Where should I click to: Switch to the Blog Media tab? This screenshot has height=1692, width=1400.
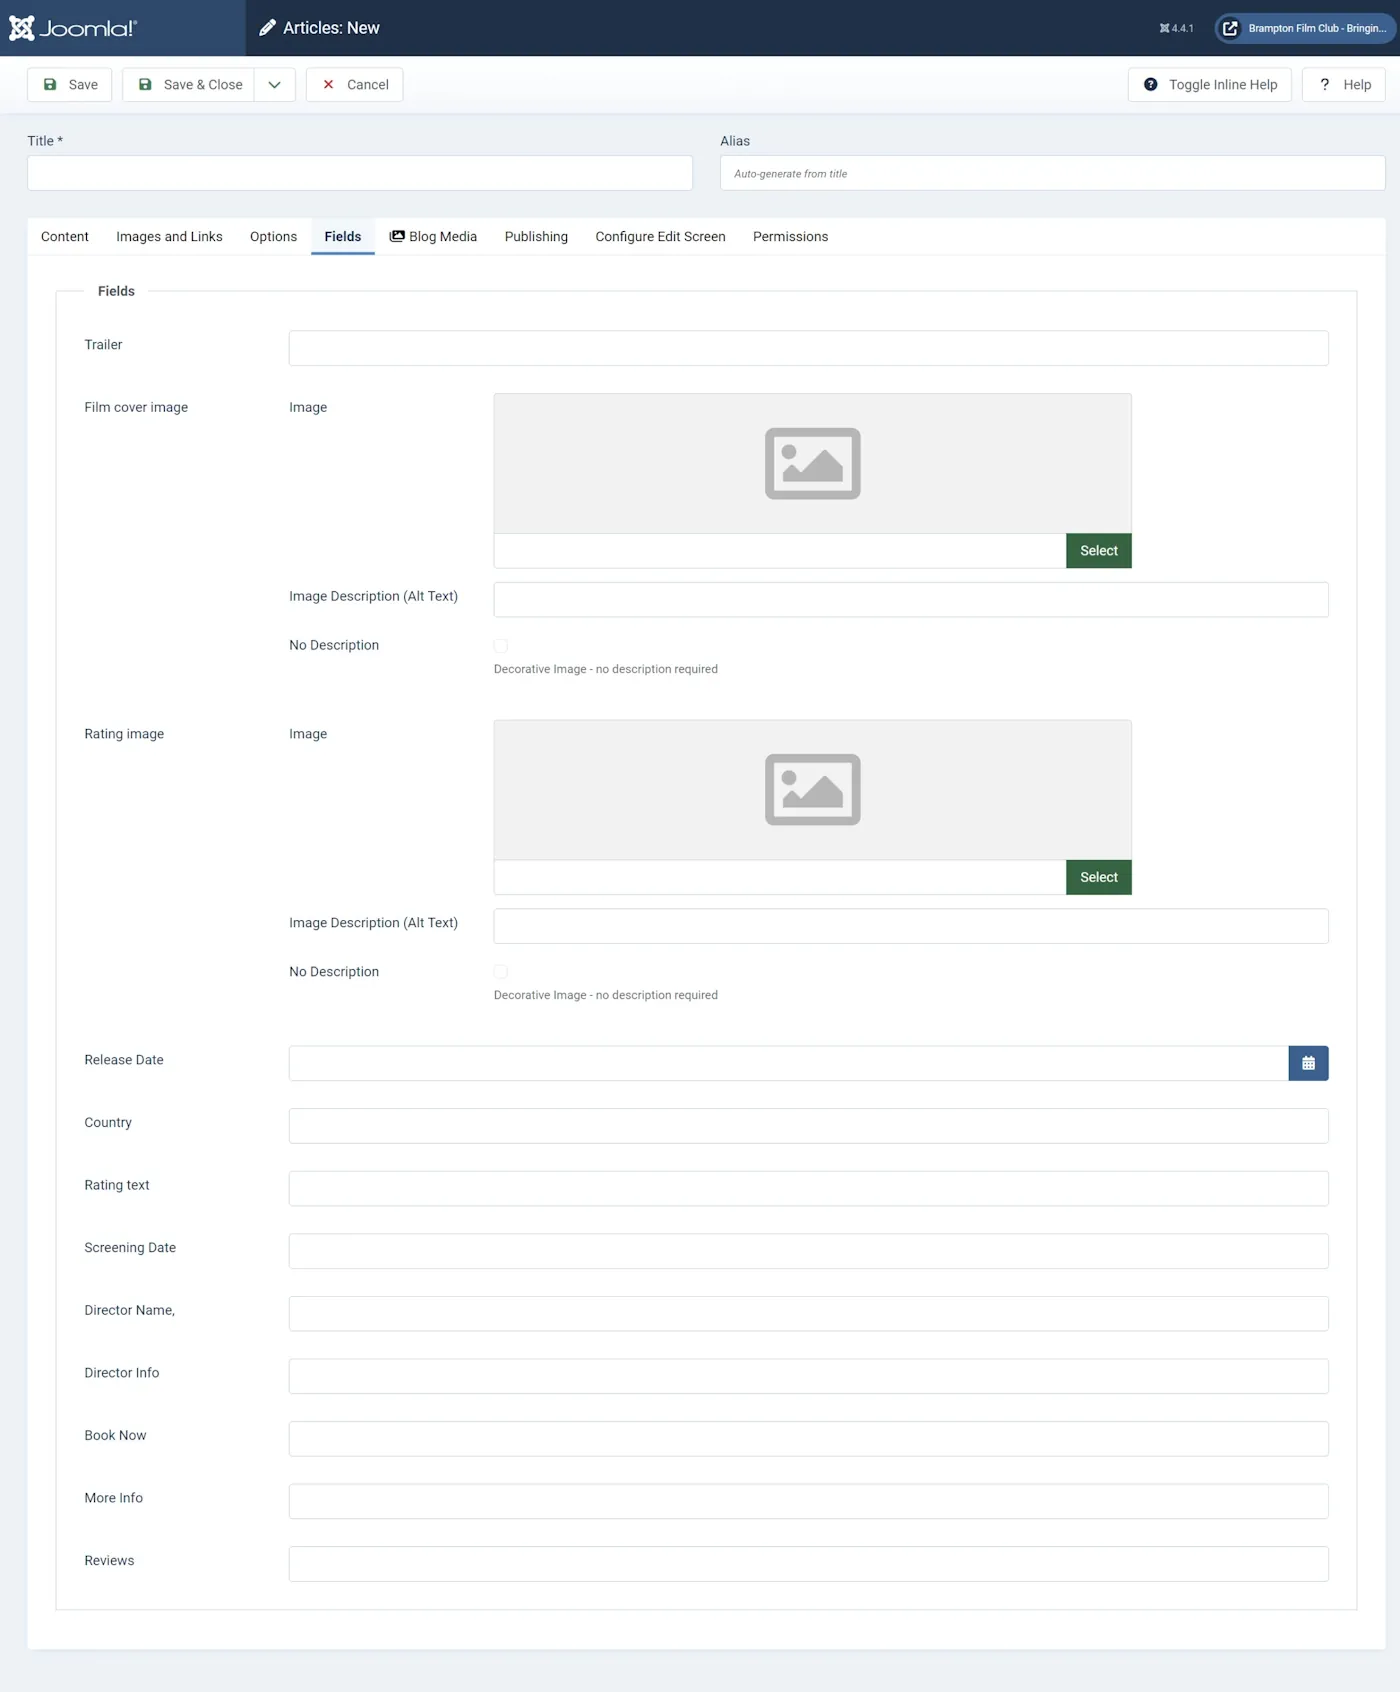coord(433,237)
